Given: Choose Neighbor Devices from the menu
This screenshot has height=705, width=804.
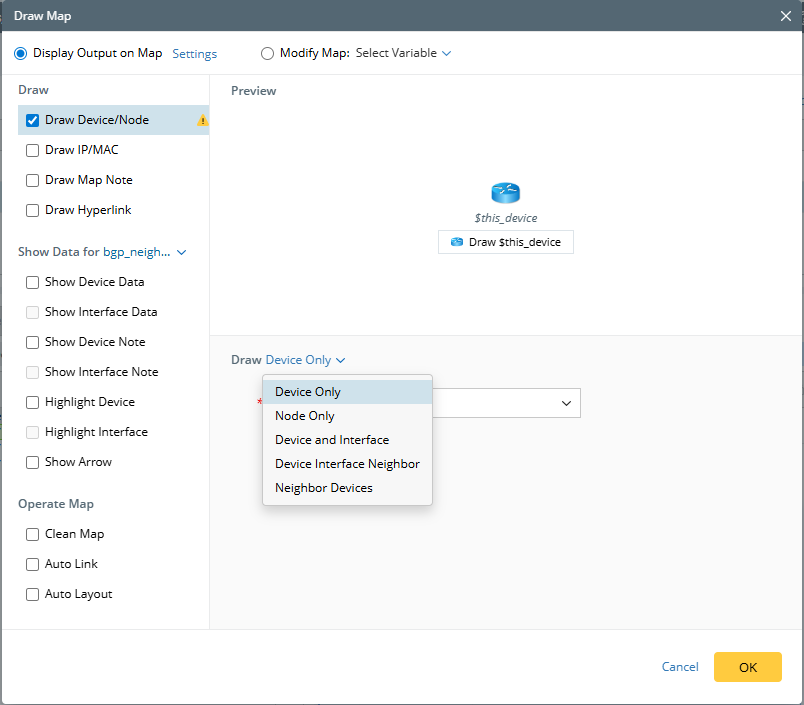Looking at the screenshot, I should [324, 488].
